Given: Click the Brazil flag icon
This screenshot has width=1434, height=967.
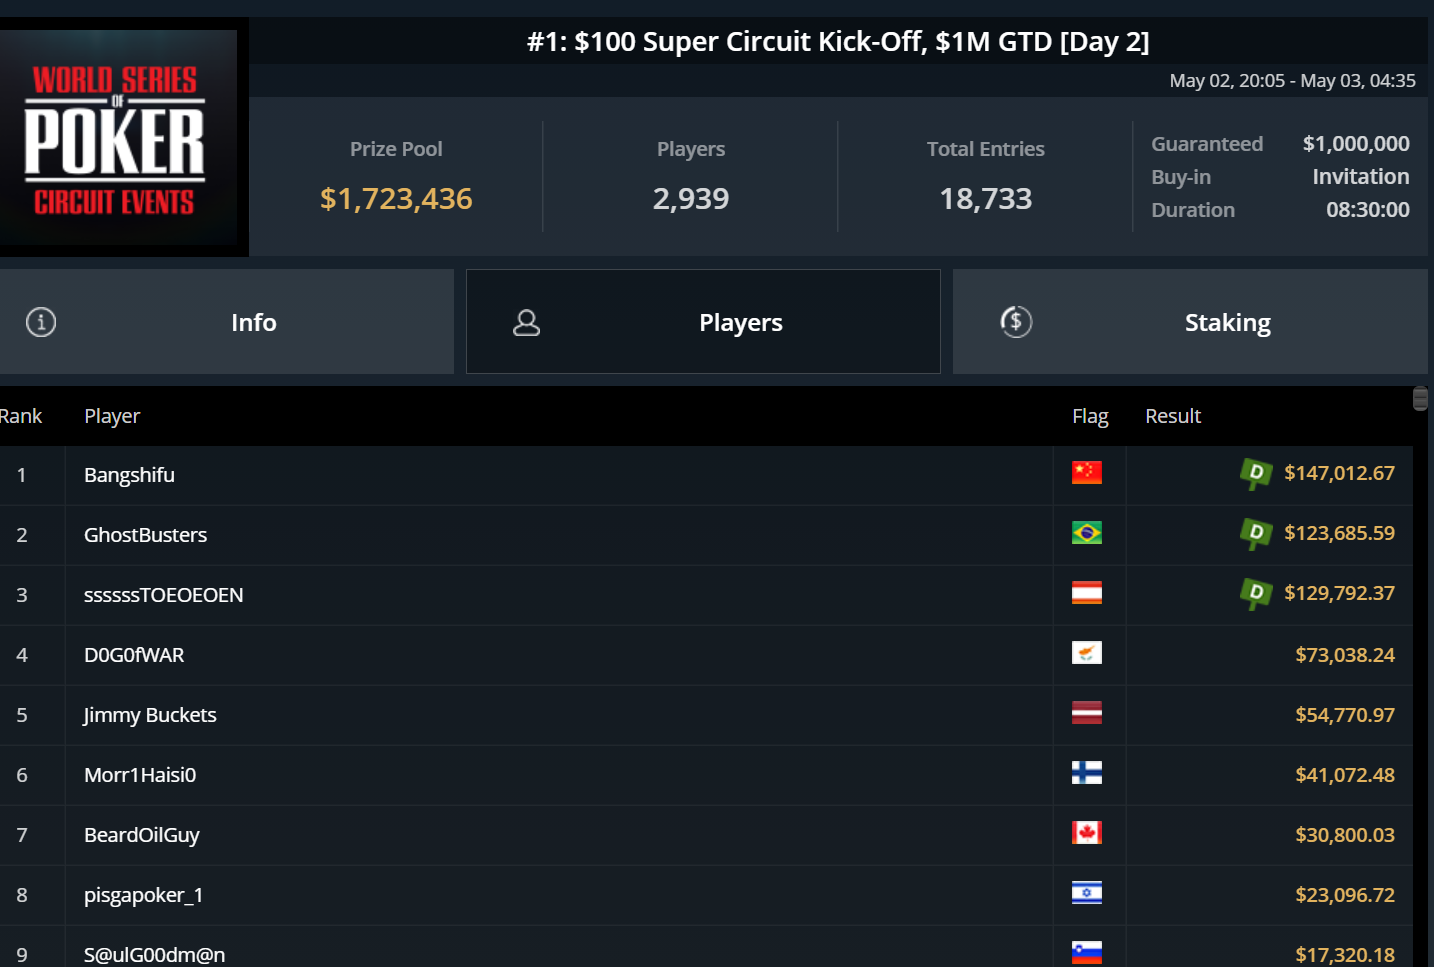Looking at the screenshot, I should pyautogui.click(x=1086, y=533).
